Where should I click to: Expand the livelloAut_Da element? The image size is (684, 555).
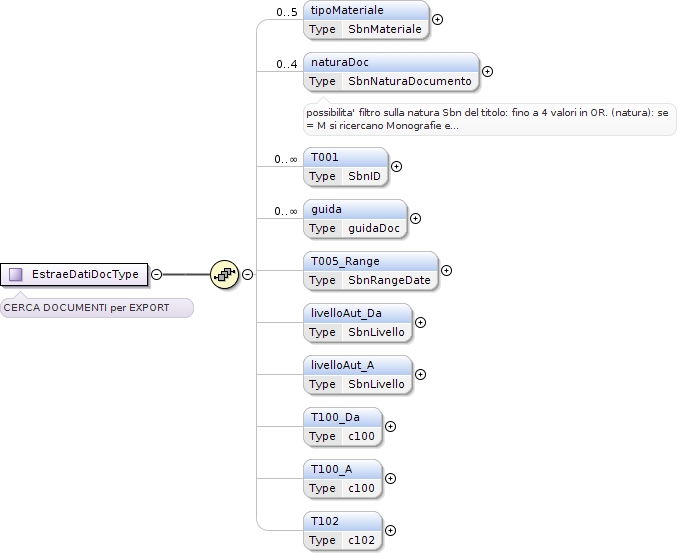pos(420,322)
